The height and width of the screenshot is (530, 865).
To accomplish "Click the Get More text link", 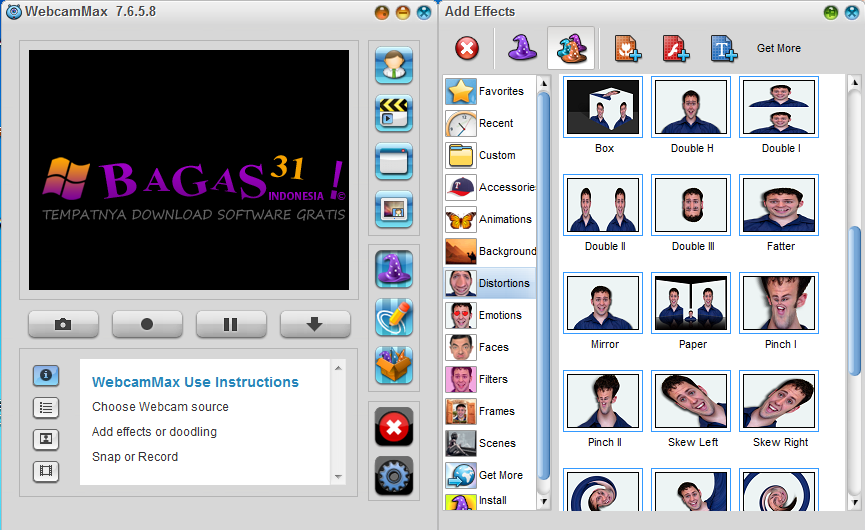I will click(x=778, y=49).
